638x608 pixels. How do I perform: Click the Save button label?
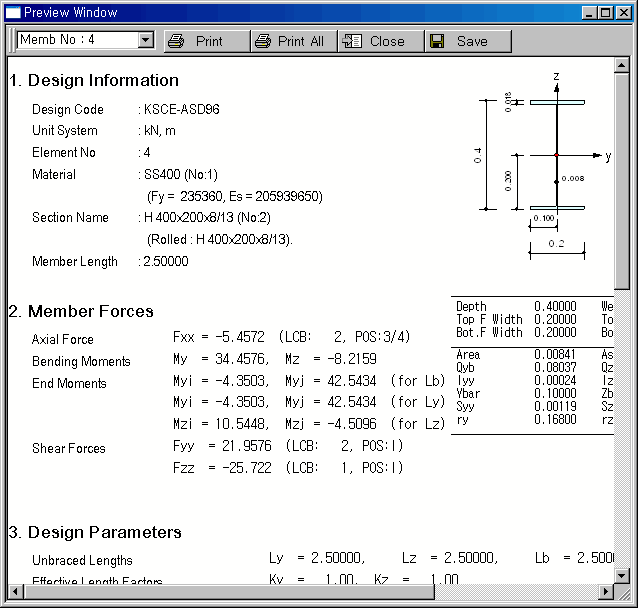(x=472, y=41)
